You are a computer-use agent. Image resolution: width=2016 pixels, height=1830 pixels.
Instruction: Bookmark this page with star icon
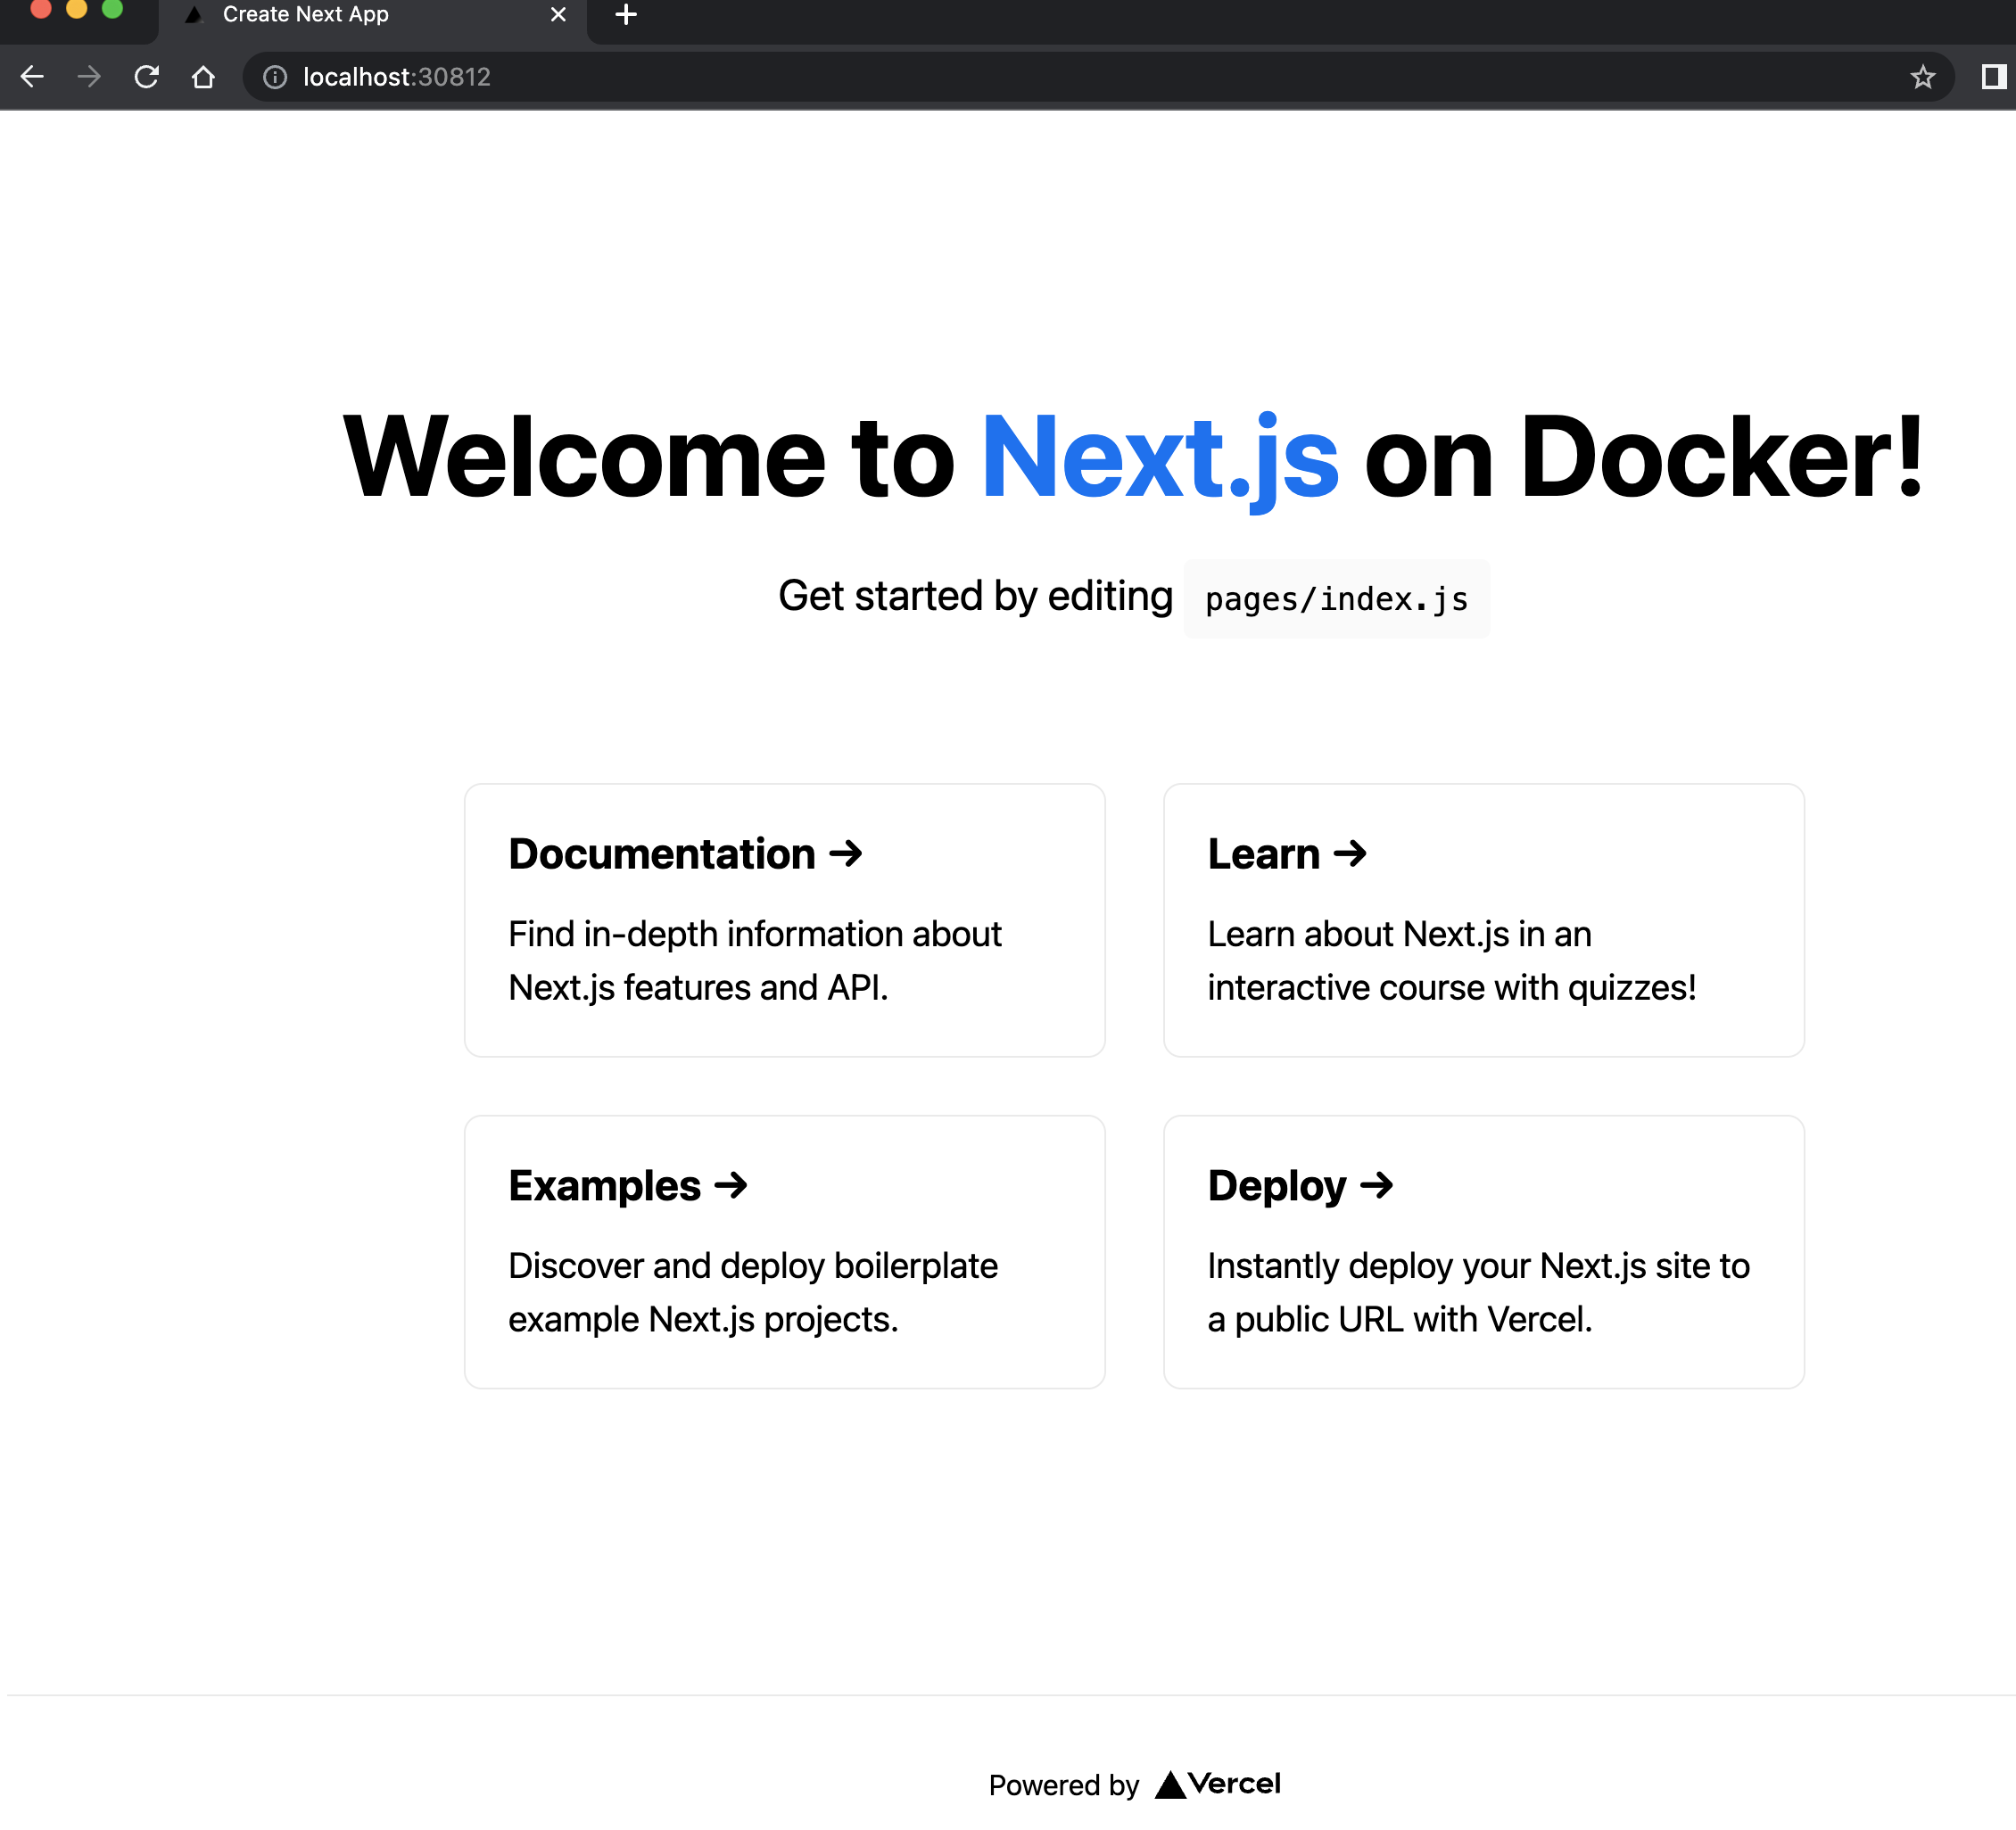point(1922,77)
